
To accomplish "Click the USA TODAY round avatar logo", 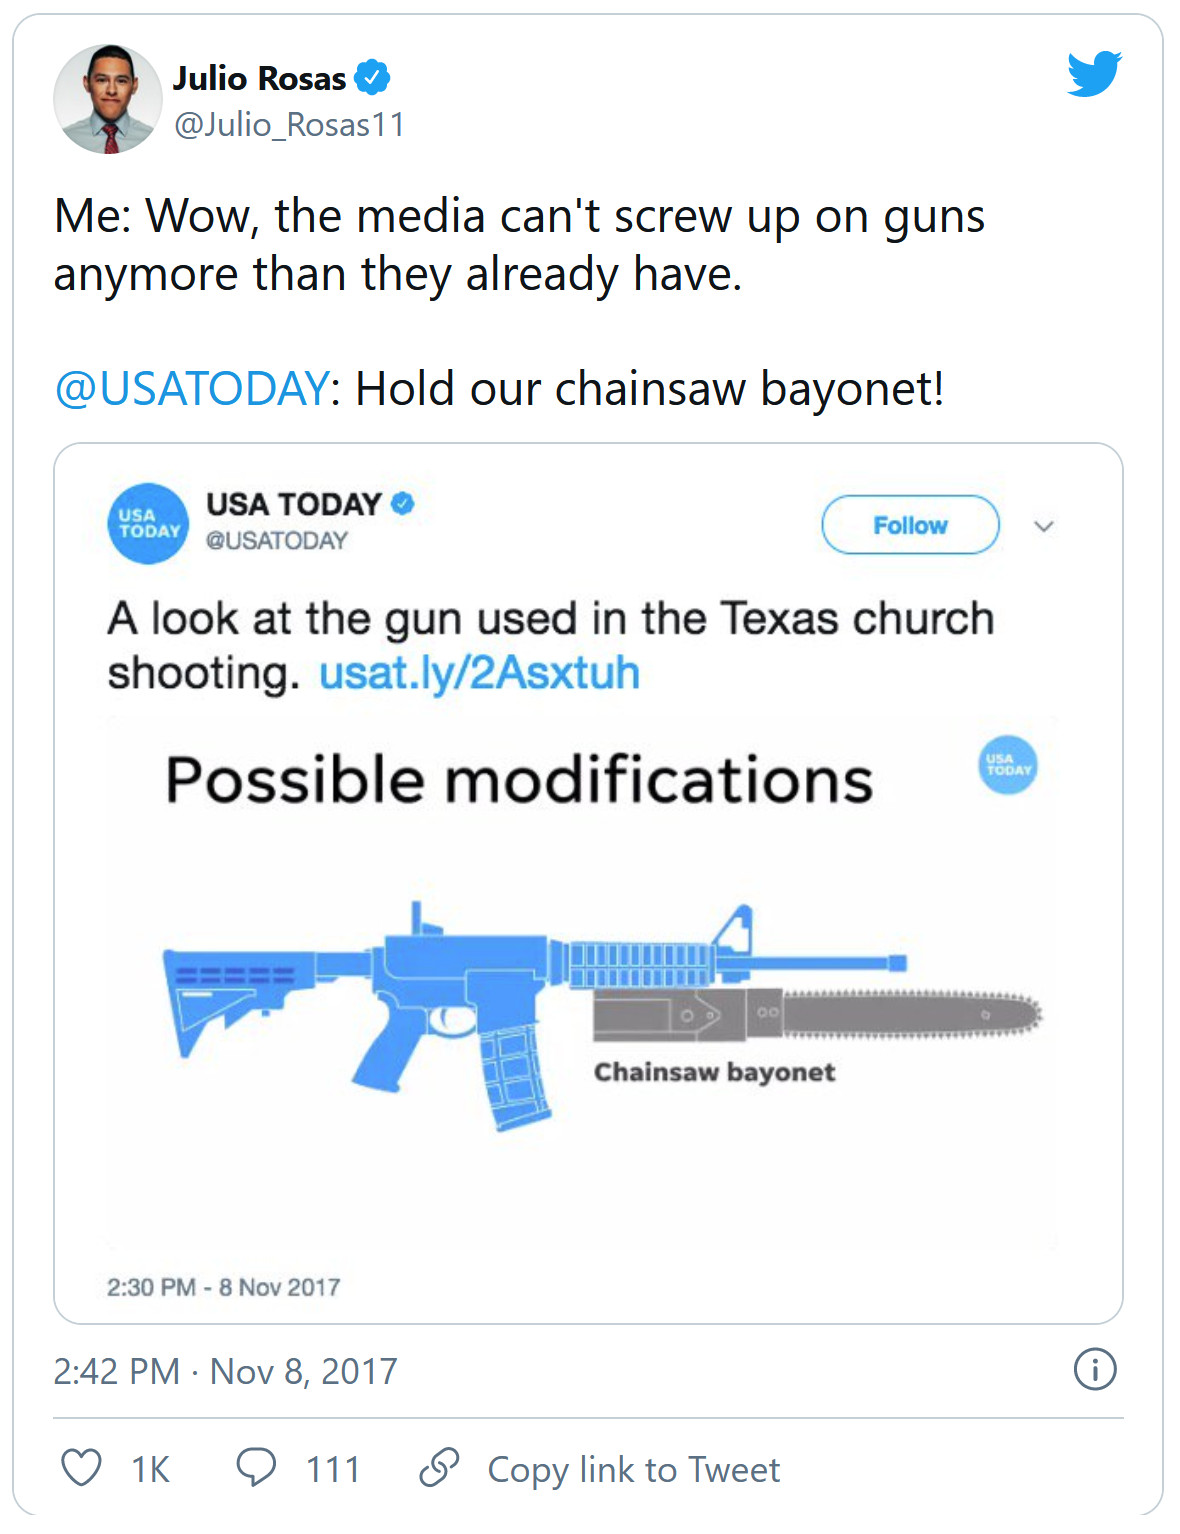I will (148, 524).
